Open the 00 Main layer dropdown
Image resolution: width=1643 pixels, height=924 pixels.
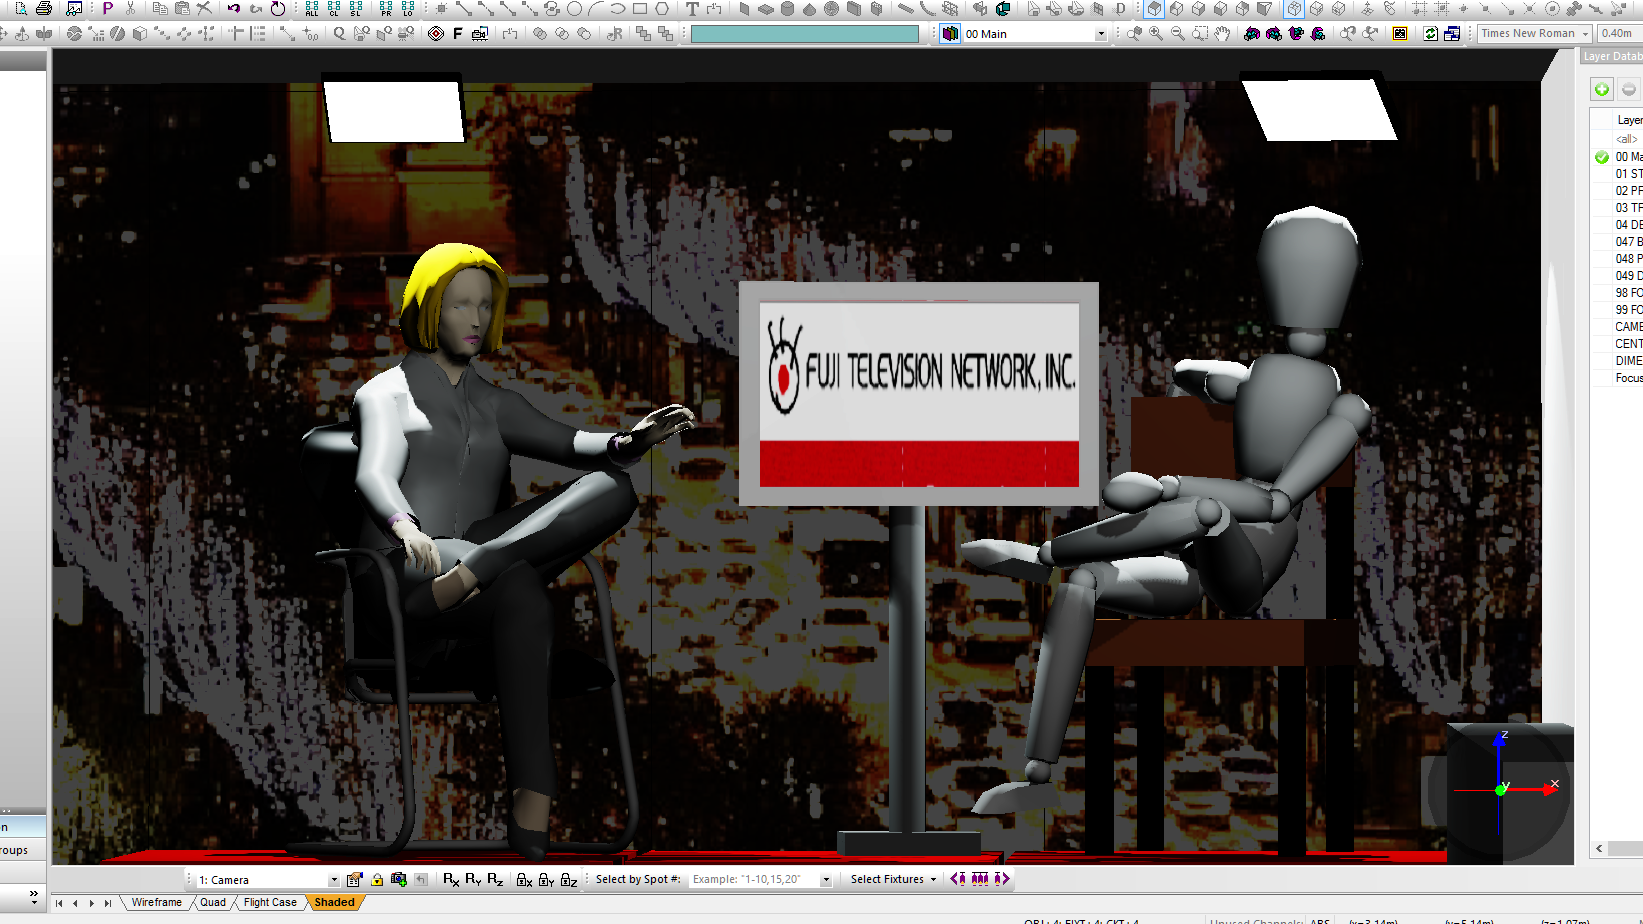pos(1100,34)
